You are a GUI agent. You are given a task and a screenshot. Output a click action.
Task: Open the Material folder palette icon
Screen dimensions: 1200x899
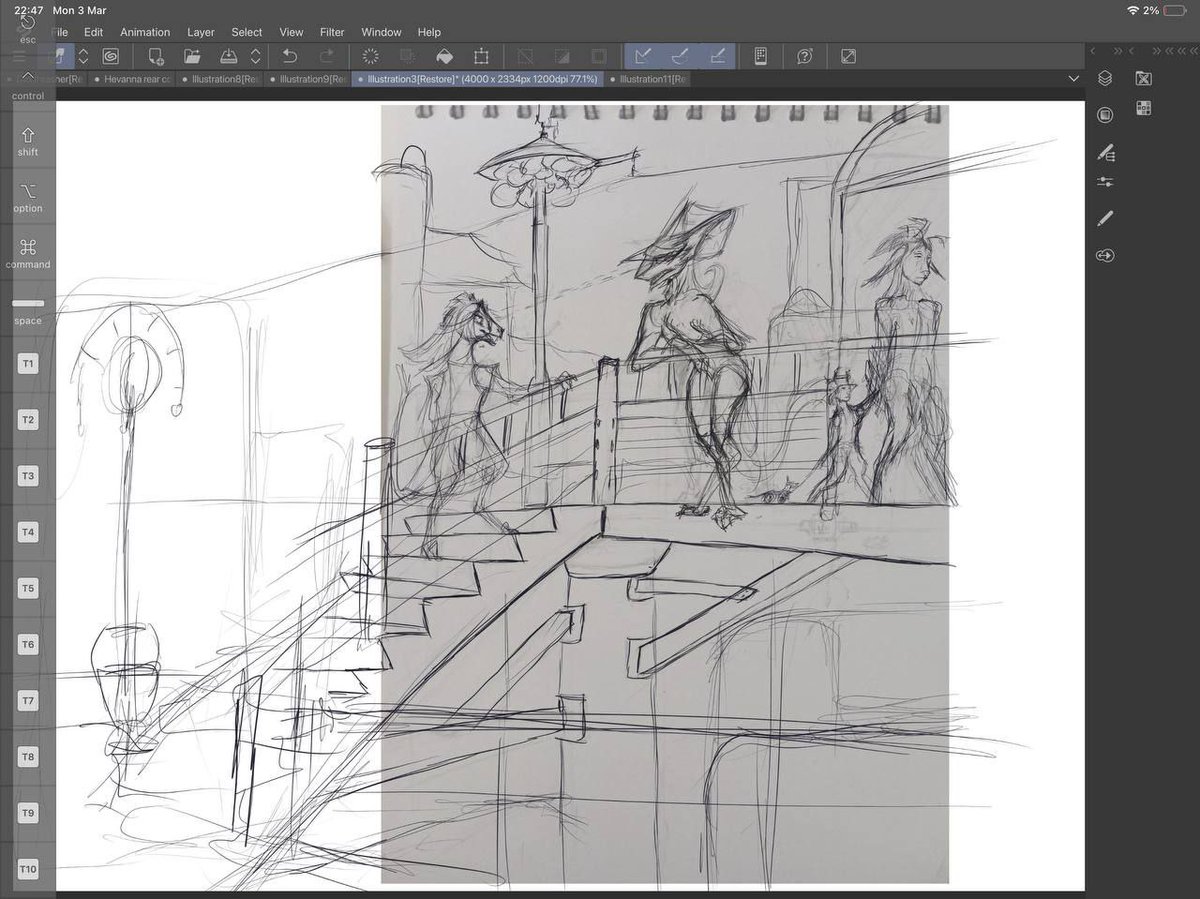1144,78
